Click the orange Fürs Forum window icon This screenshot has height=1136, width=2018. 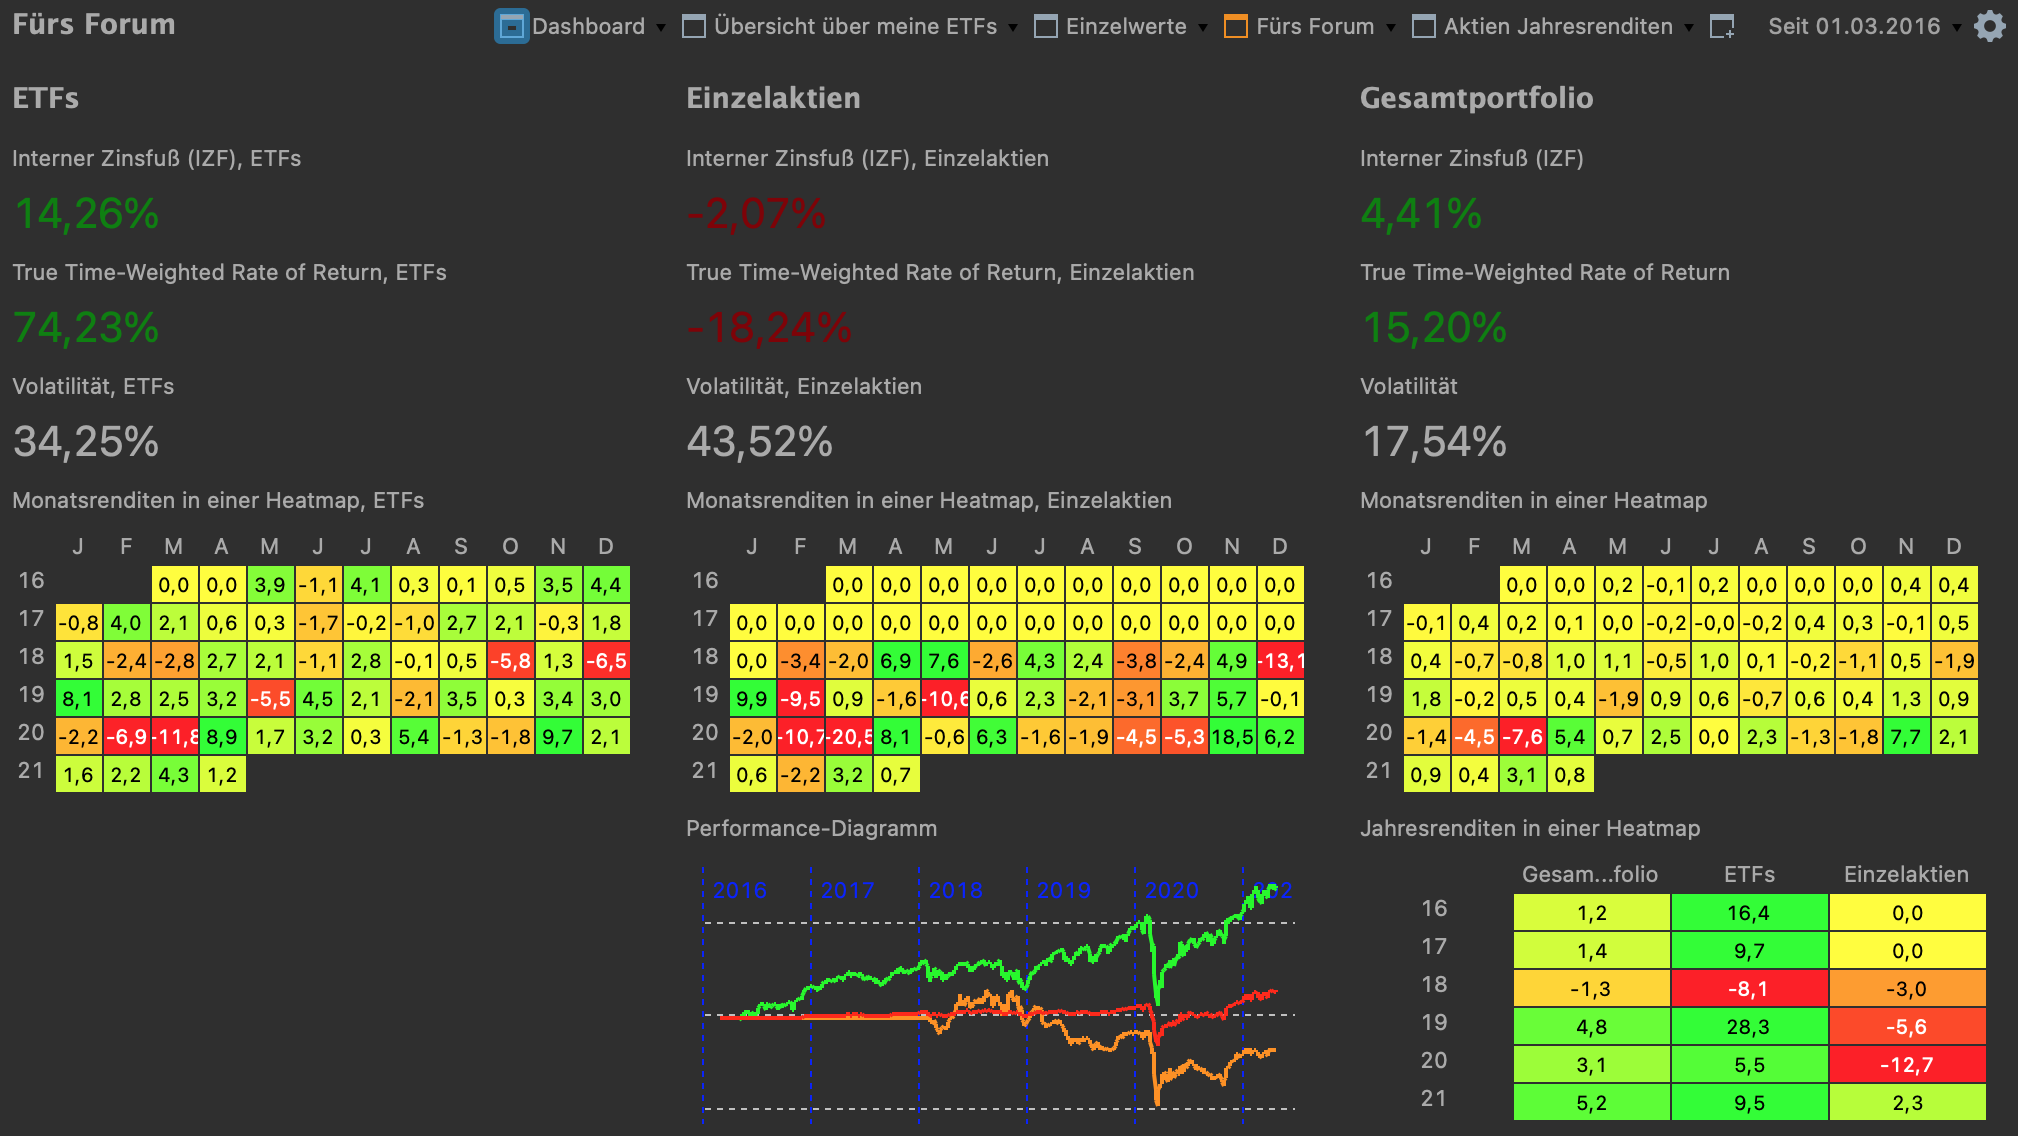[1236, 27]
